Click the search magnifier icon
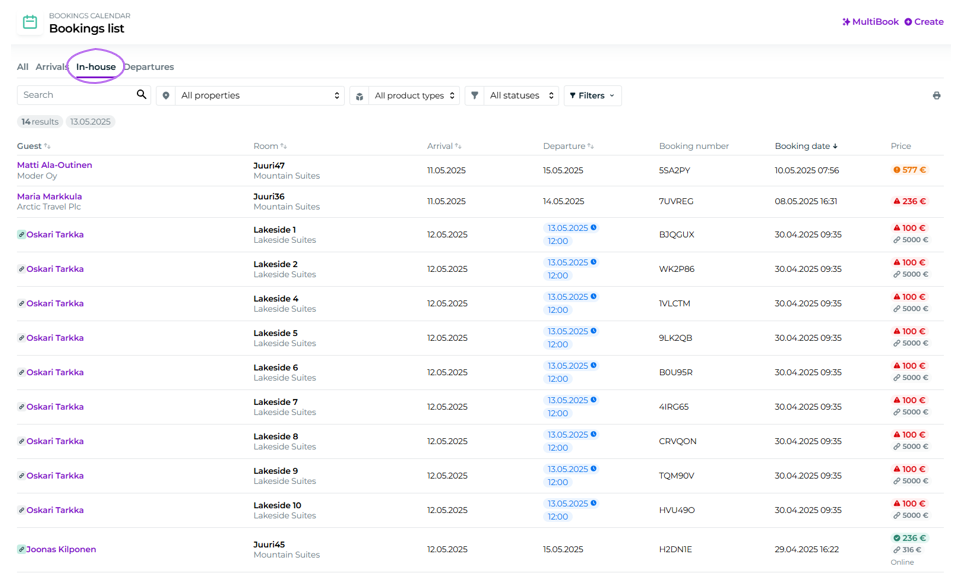959x582 pixels. pyautogui.click(x=141, y=94)
